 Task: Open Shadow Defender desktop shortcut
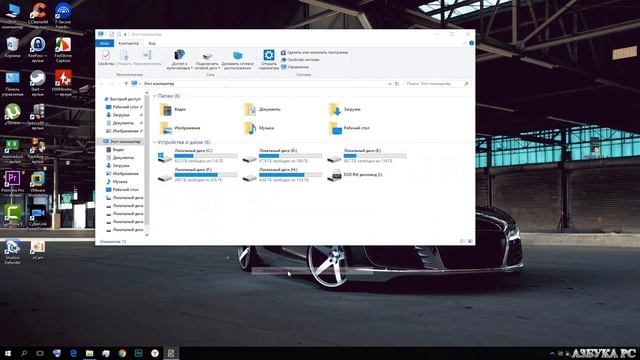pyautogui.click(x=12, y=252)
